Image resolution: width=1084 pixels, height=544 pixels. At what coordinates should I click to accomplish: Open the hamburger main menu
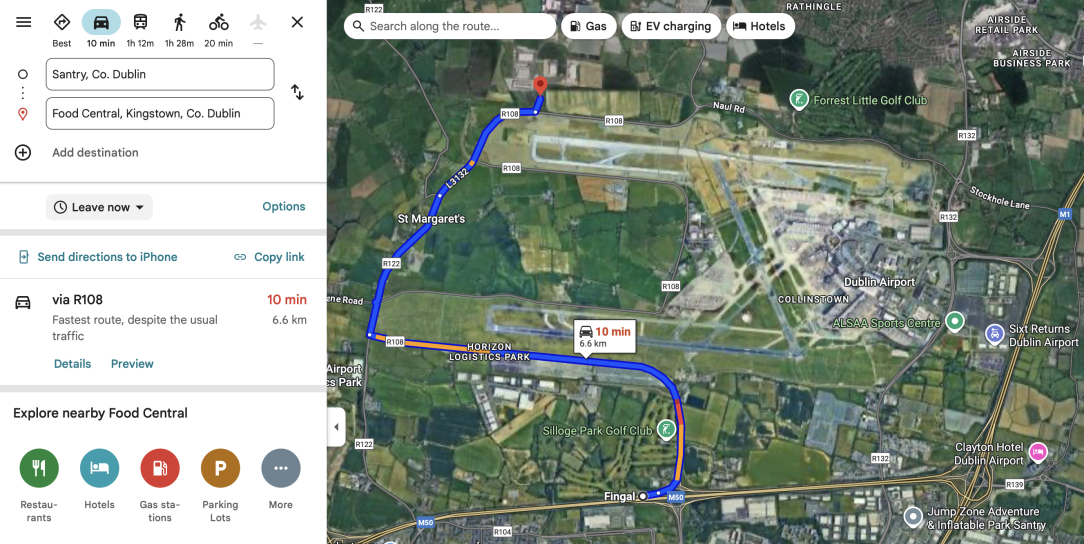24,22
